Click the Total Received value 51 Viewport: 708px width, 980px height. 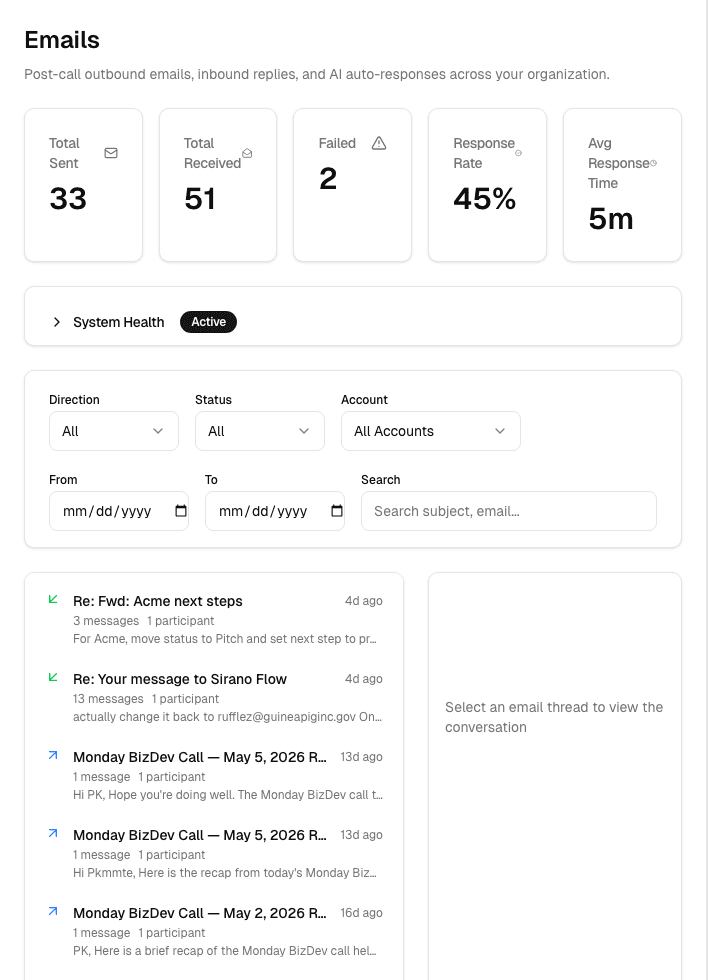[200, 199]
